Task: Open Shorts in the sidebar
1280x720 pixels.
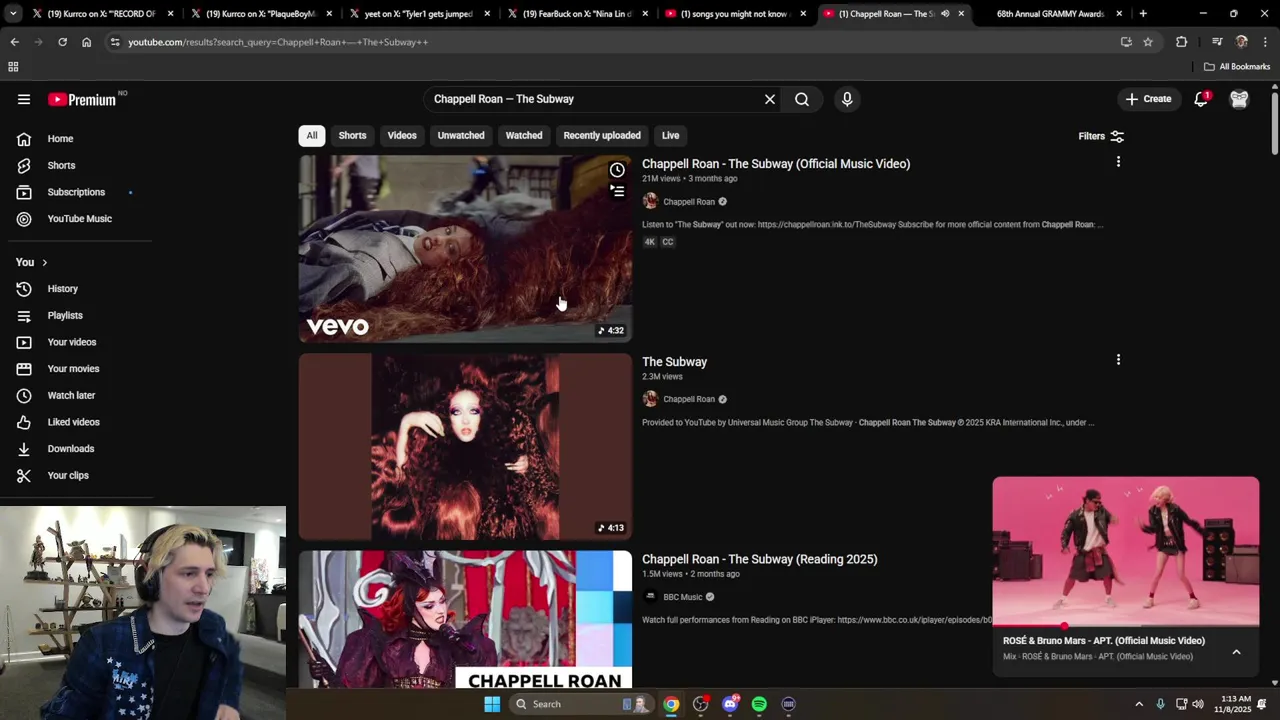Action: click(61, 165)
